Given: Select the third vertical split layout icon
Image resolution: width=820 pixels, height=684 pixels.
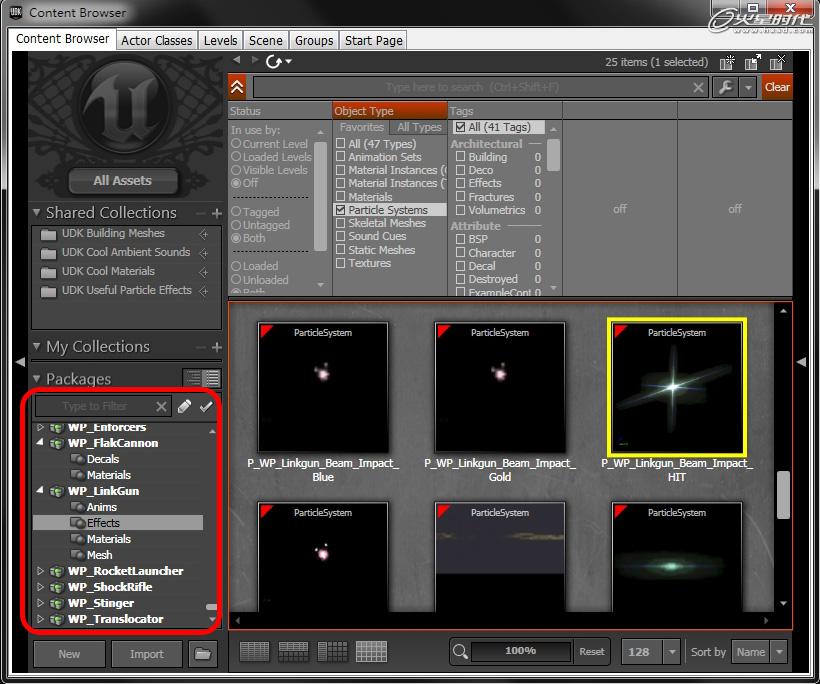Looking at the screenshot, I should click(x=333, y=652).
